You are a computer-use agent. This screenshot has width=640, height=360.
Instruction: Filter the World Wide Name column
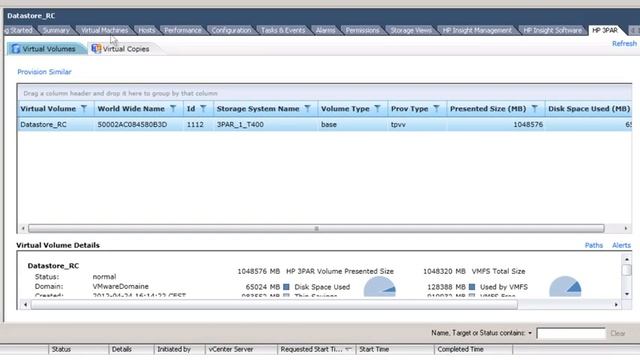point(173,109)
